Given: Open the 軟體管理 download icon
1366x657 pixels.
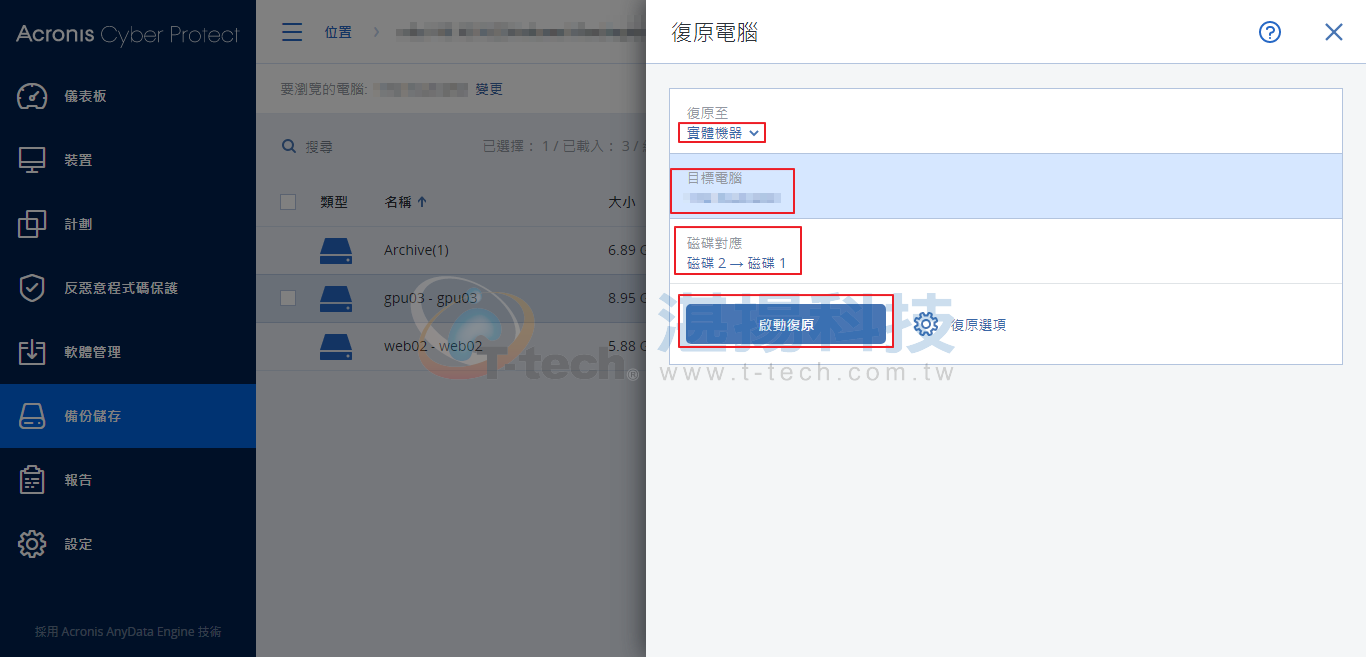Looking at the screenshot, I should click(x=32, y=352).
